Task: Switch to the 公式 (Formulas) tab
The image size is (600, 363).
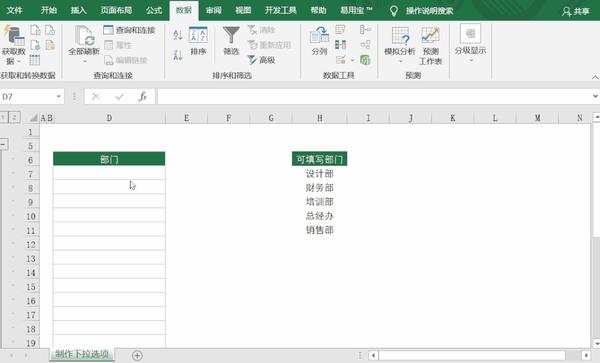Action: 154,10
